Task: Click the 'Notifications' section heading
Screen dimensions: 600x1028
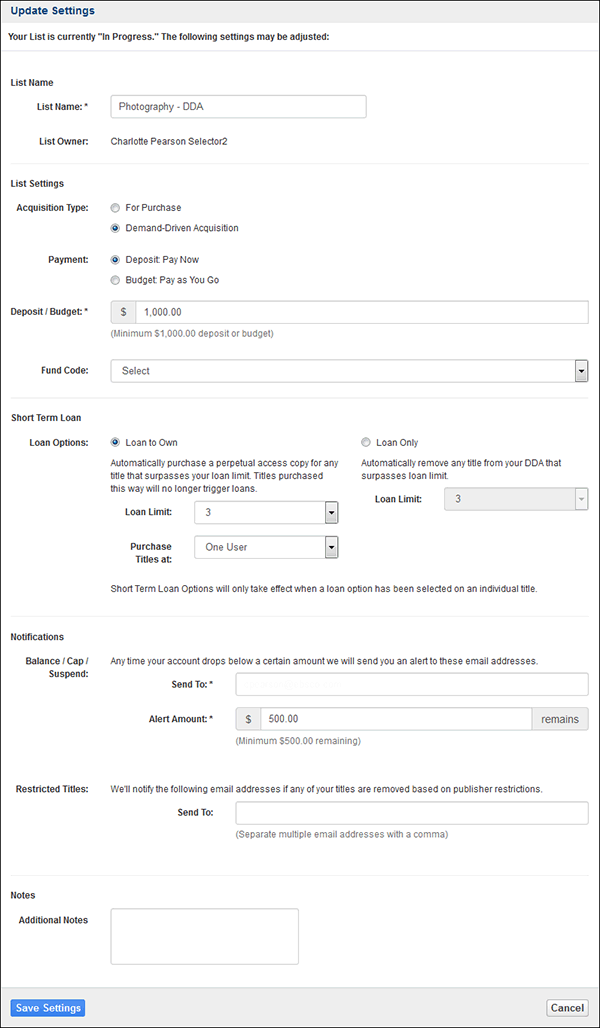Action: [37, 636]
